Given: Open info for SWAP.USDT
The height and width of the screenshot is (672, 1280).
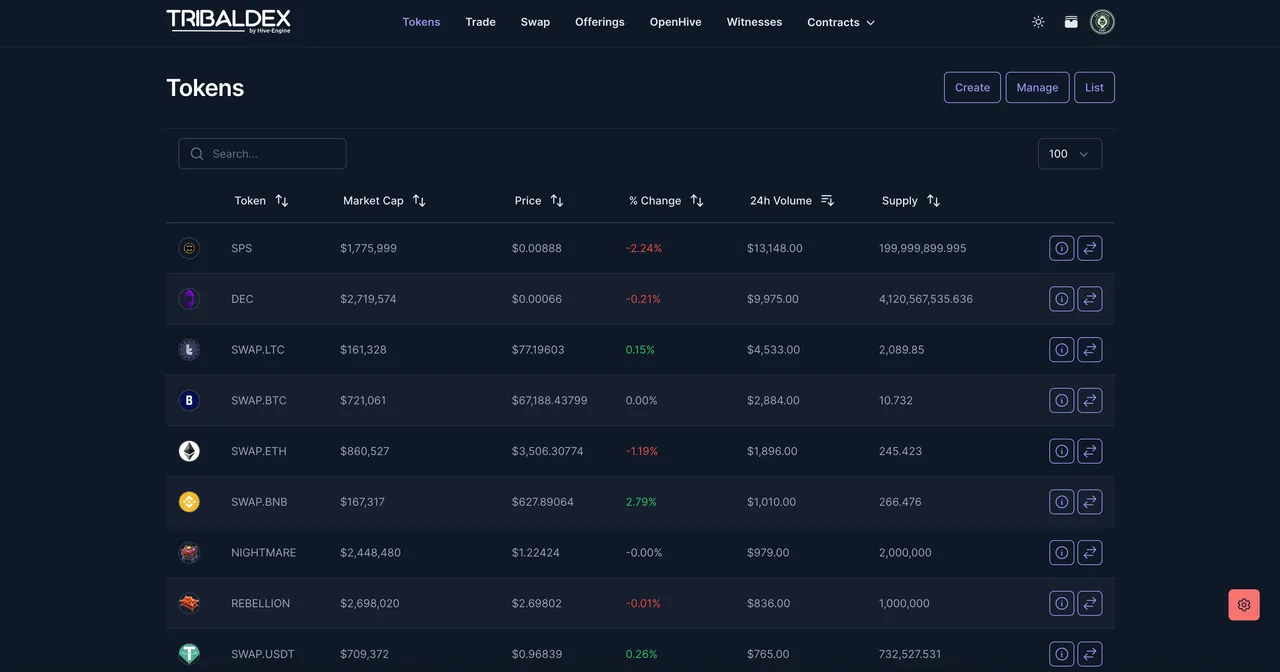Looking at the screenshot, I should click(1062, 654).
